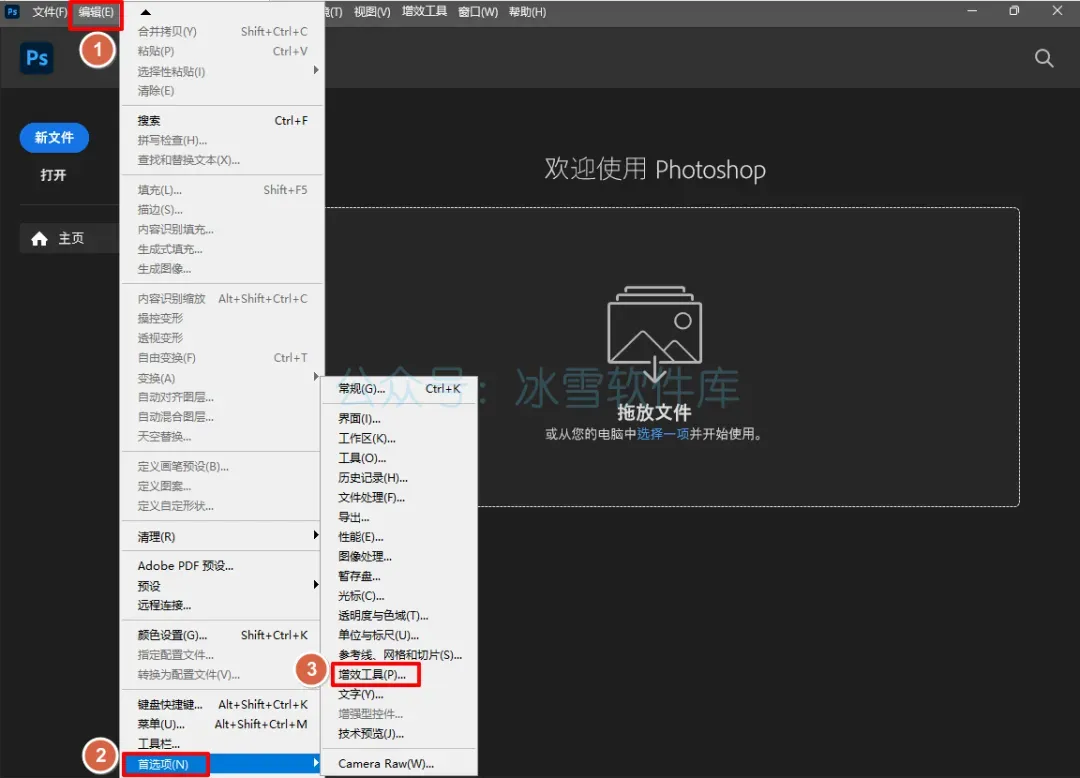Open 性能(E)... preferences
Image resolution: width=1080 pixels, height=778 pixels.
(x=399, y=537)
